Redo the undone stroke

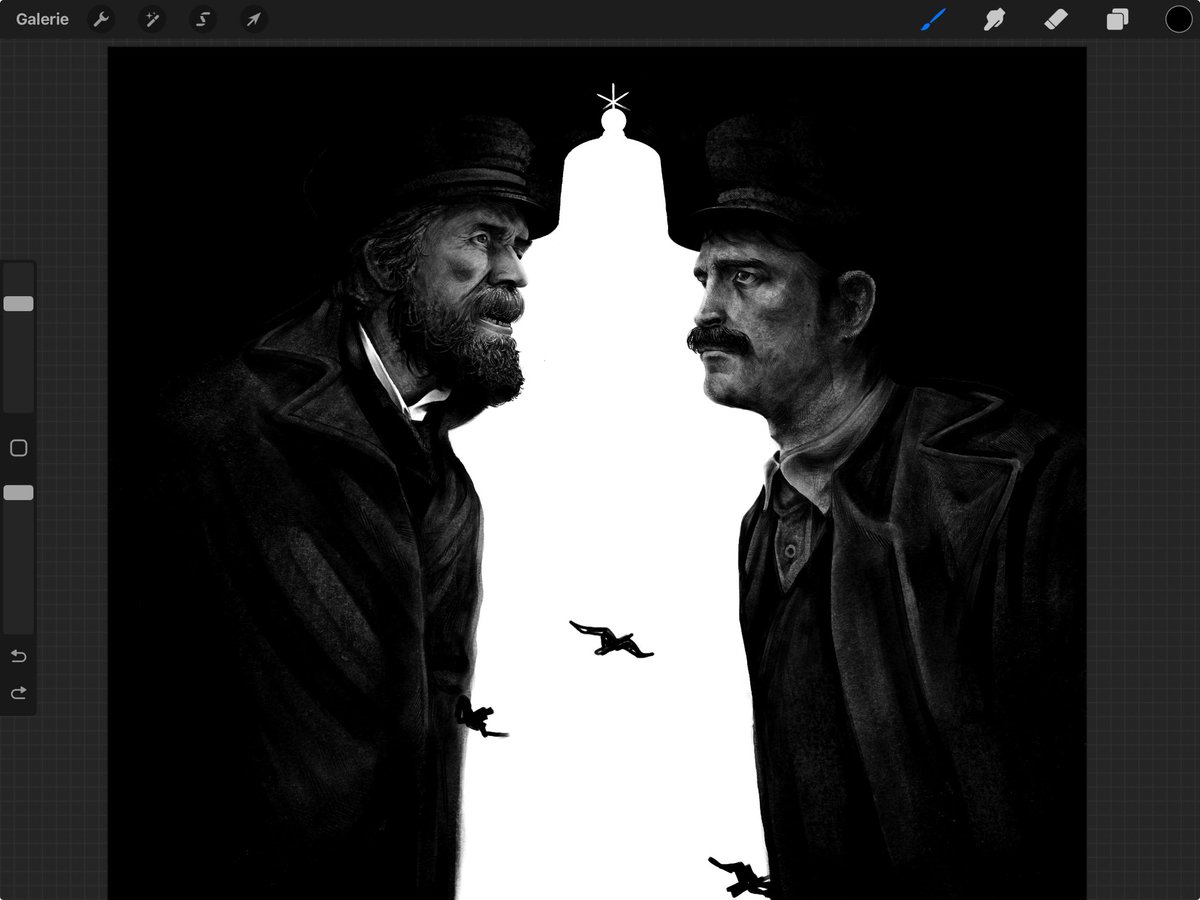(x=18, y=691)
